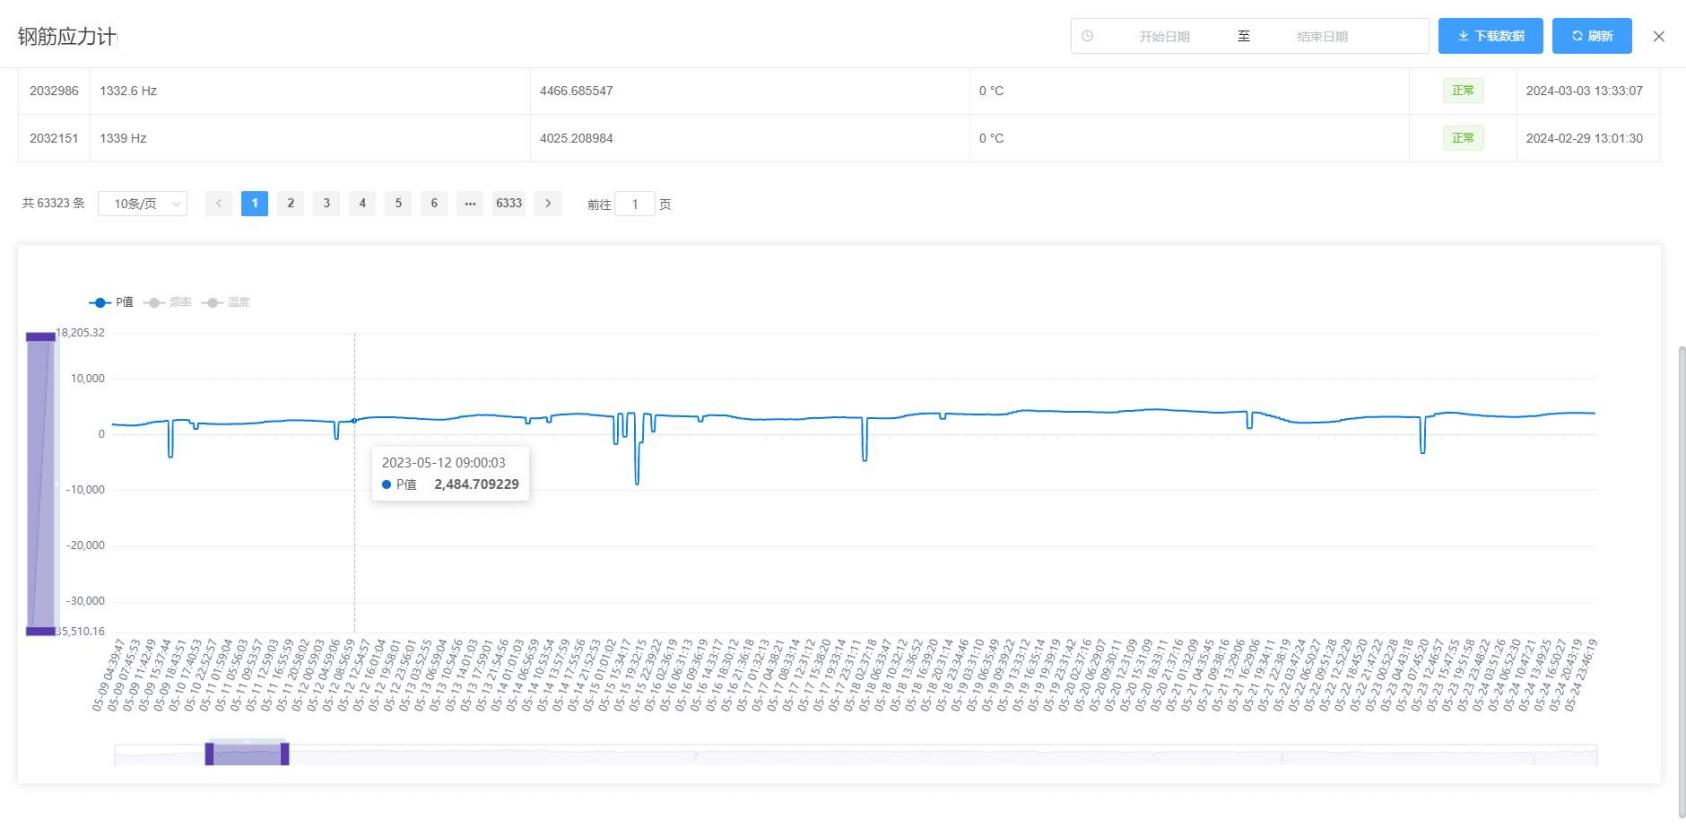Click the pagination ellipsis for more pages
Image resolution: width=1686 pixels, height=829 pixels.
[470, 203]
